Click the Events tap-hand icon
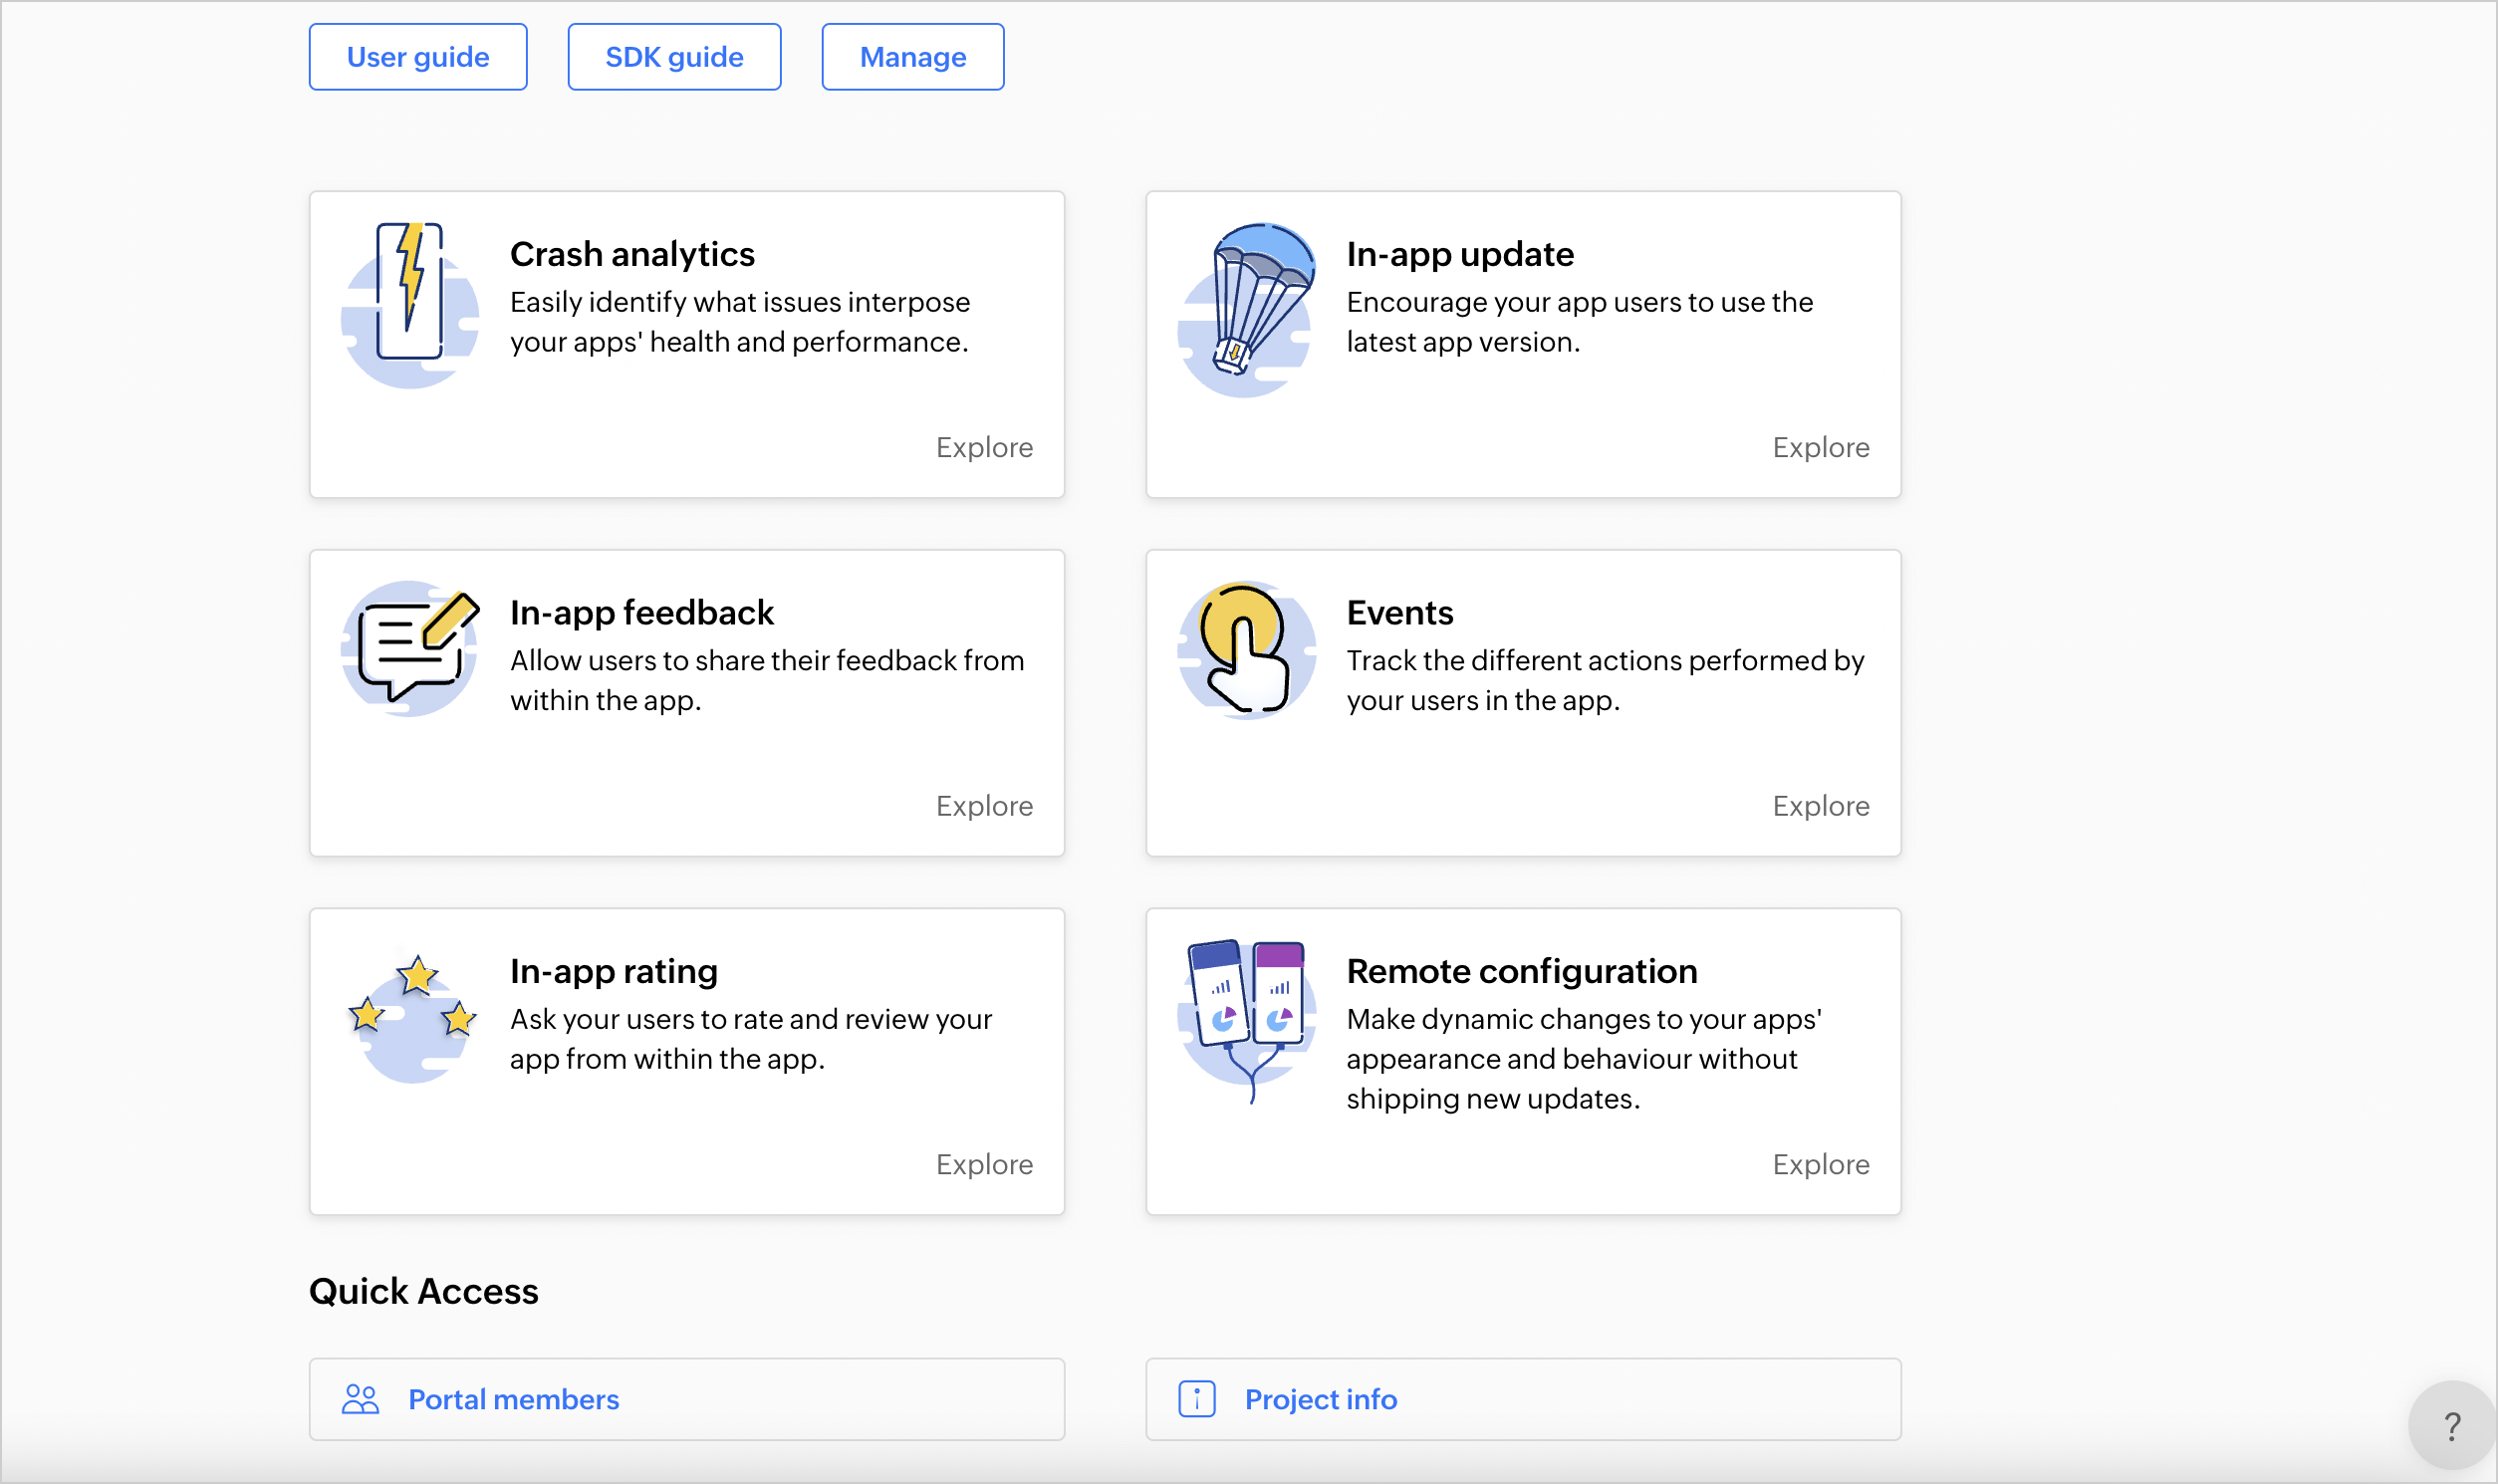 [x=1246, y=650]
